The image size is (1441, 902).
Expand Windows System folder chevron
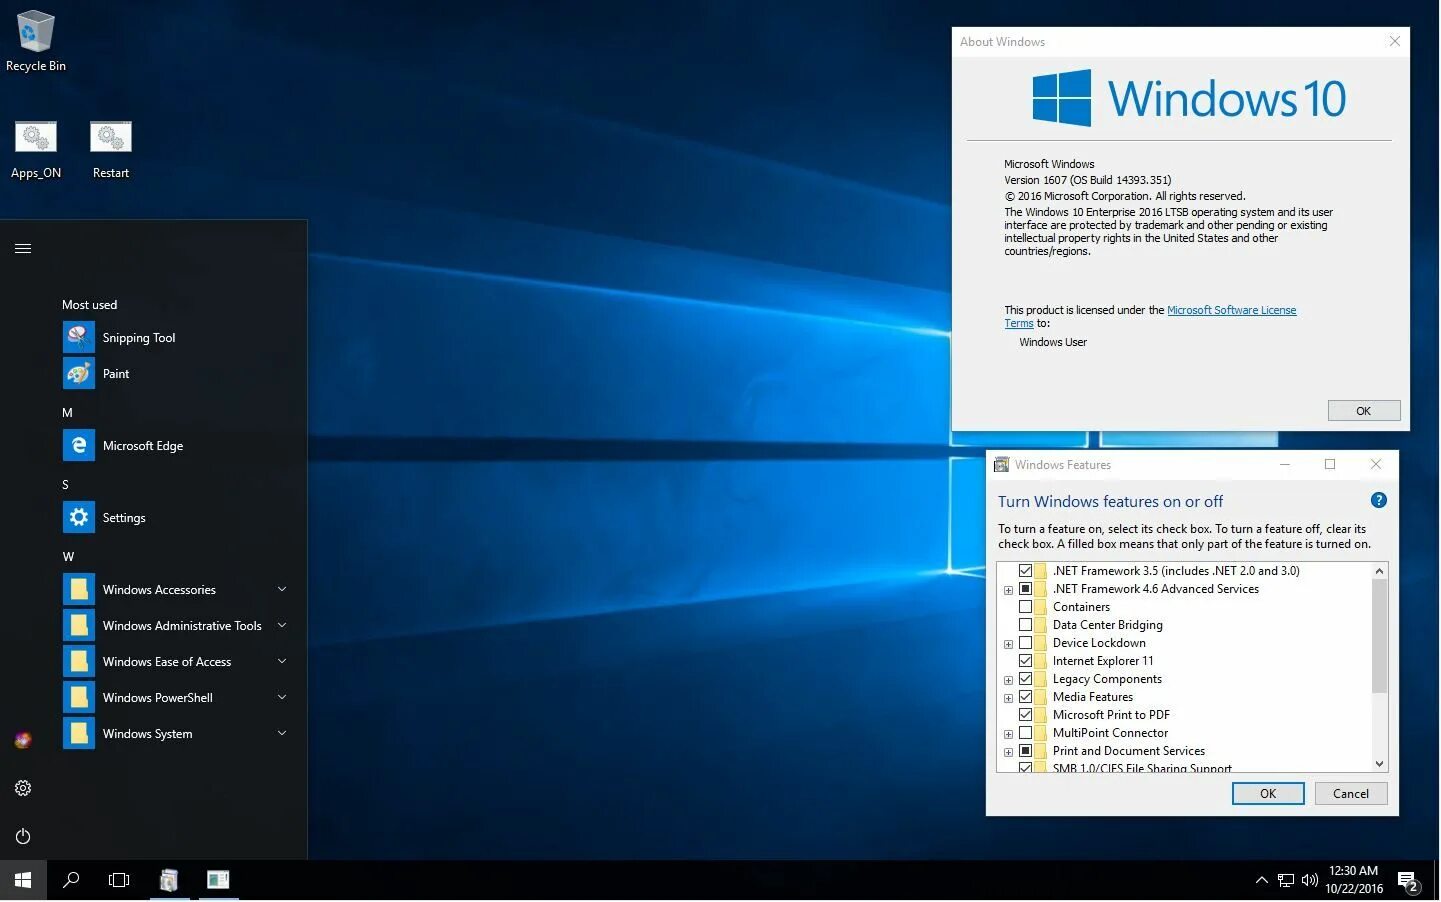click(282, 733)
